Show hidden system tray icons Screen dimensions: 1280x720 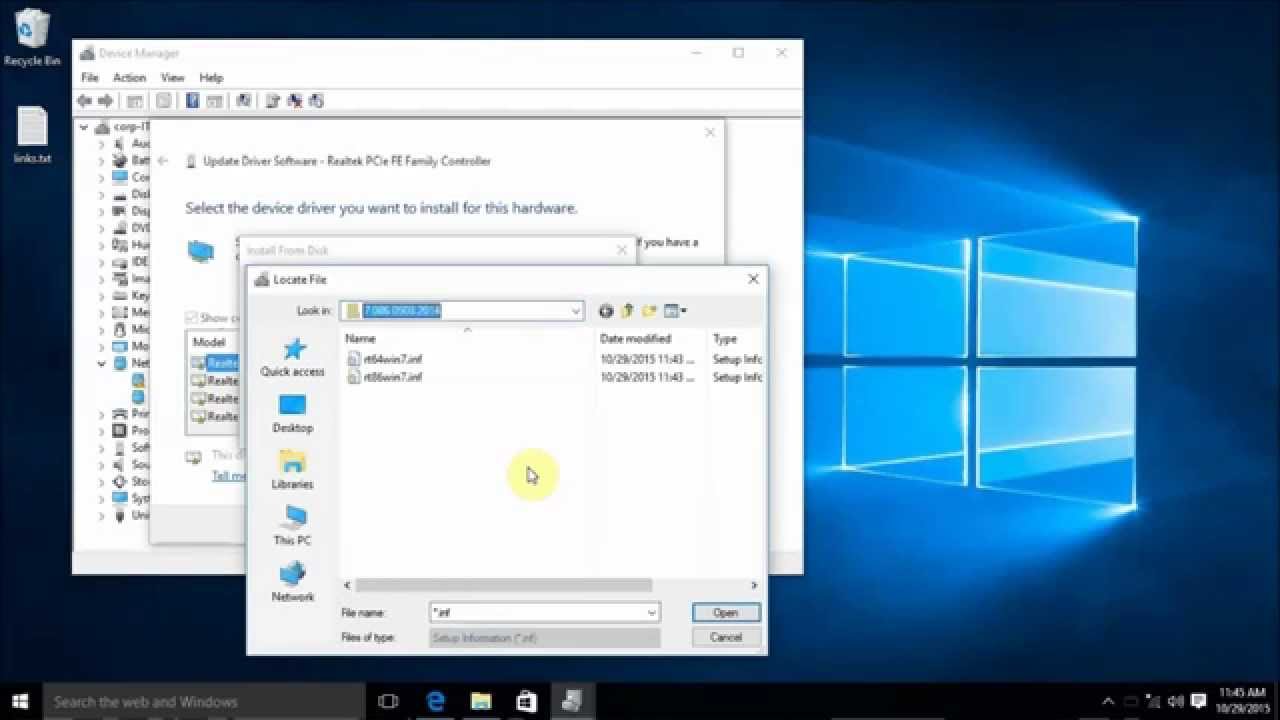coord(1108,701)
